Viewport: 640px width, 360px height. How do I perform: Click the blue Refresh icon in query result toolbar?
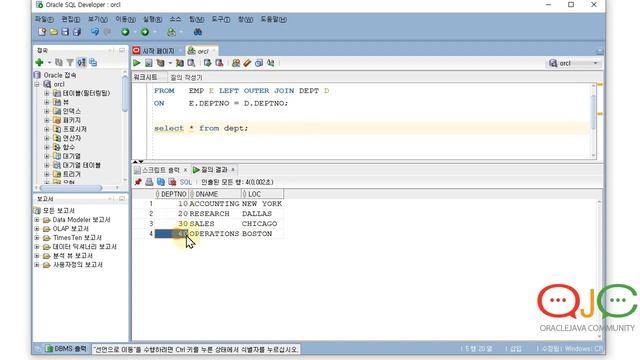point(161,182)
